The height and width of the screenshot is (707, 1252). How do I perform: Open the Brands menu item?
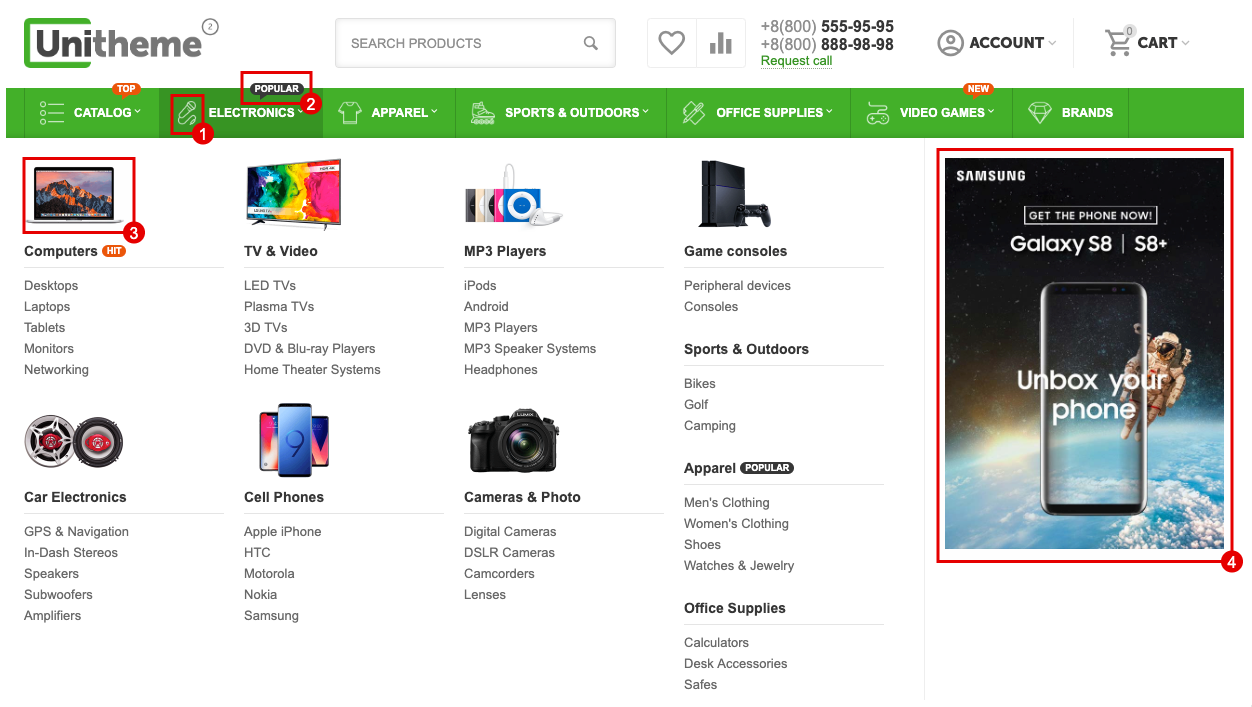1070,112
